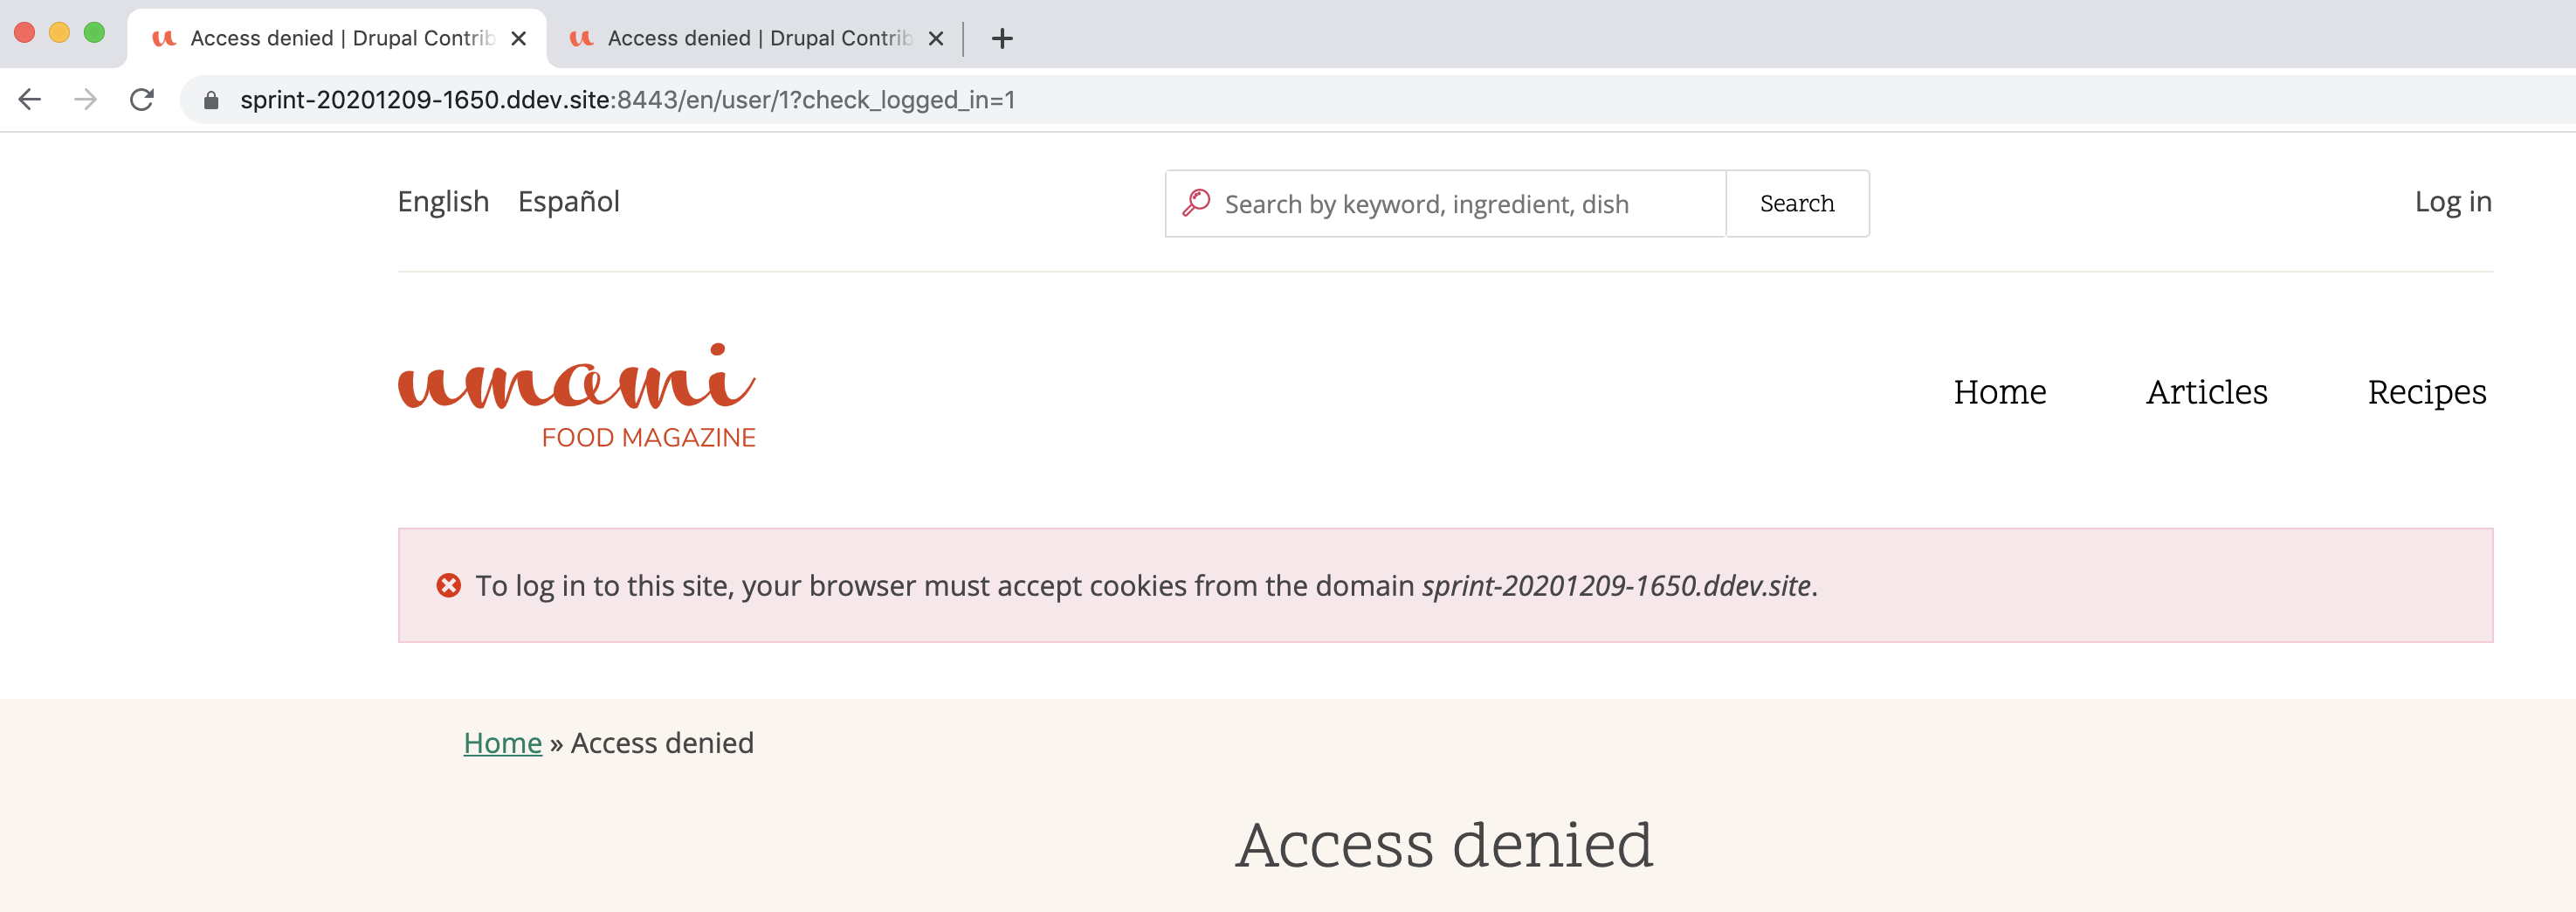
Task: Click the browser forward arrow
Action: [x=86, y=99]
